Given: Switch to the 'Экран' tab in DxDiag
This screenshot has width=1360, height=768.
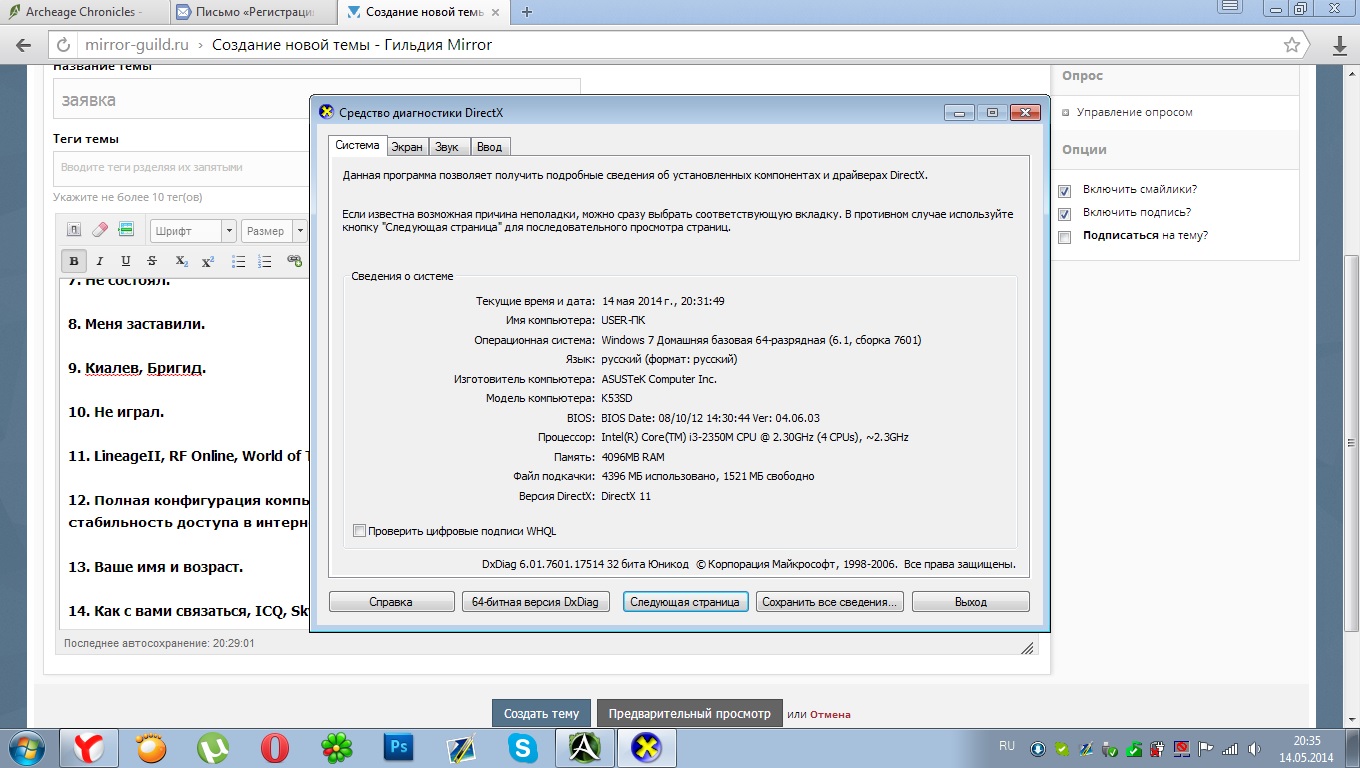Looking at the screenshot, I should tap(406, 147).
